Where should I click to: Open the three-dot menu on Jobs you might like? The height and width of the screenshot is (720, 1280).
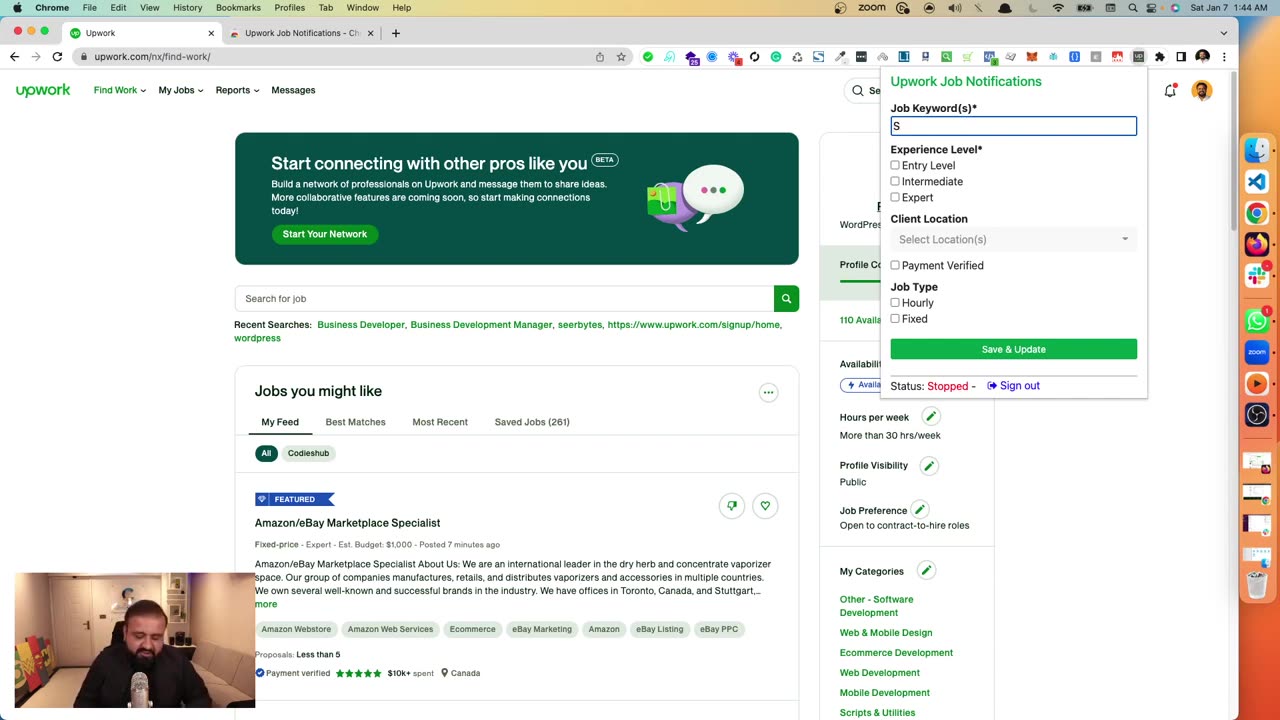coord(768,392)
